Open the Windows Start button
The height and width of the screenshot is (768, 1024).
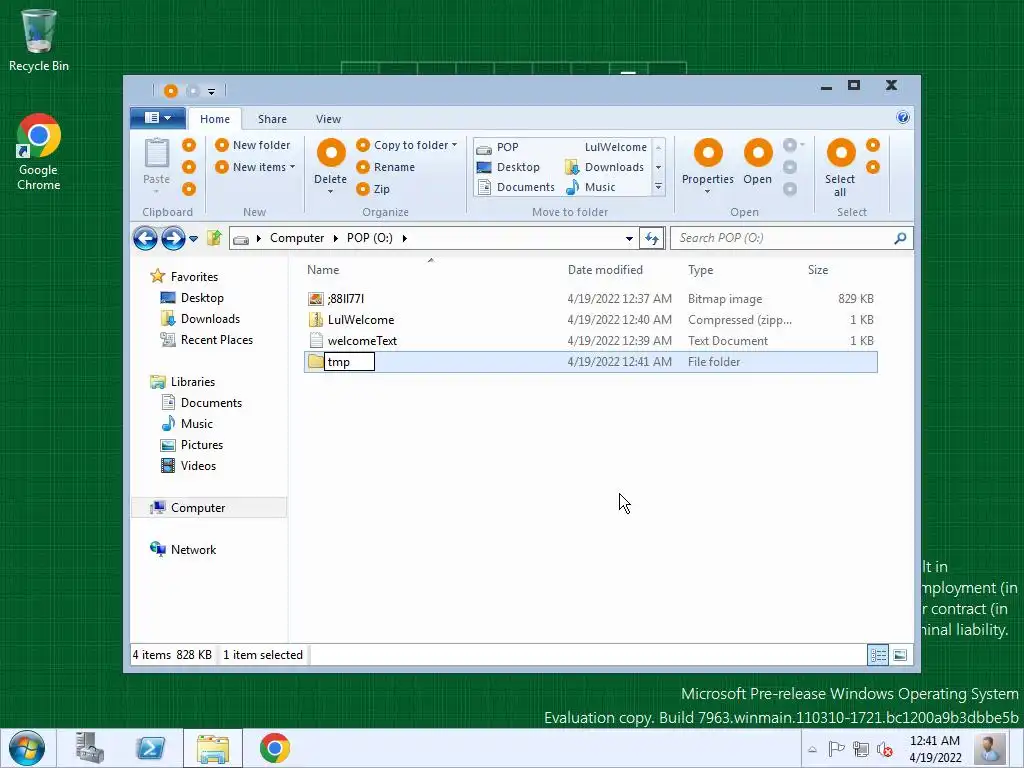pos(27,748)
